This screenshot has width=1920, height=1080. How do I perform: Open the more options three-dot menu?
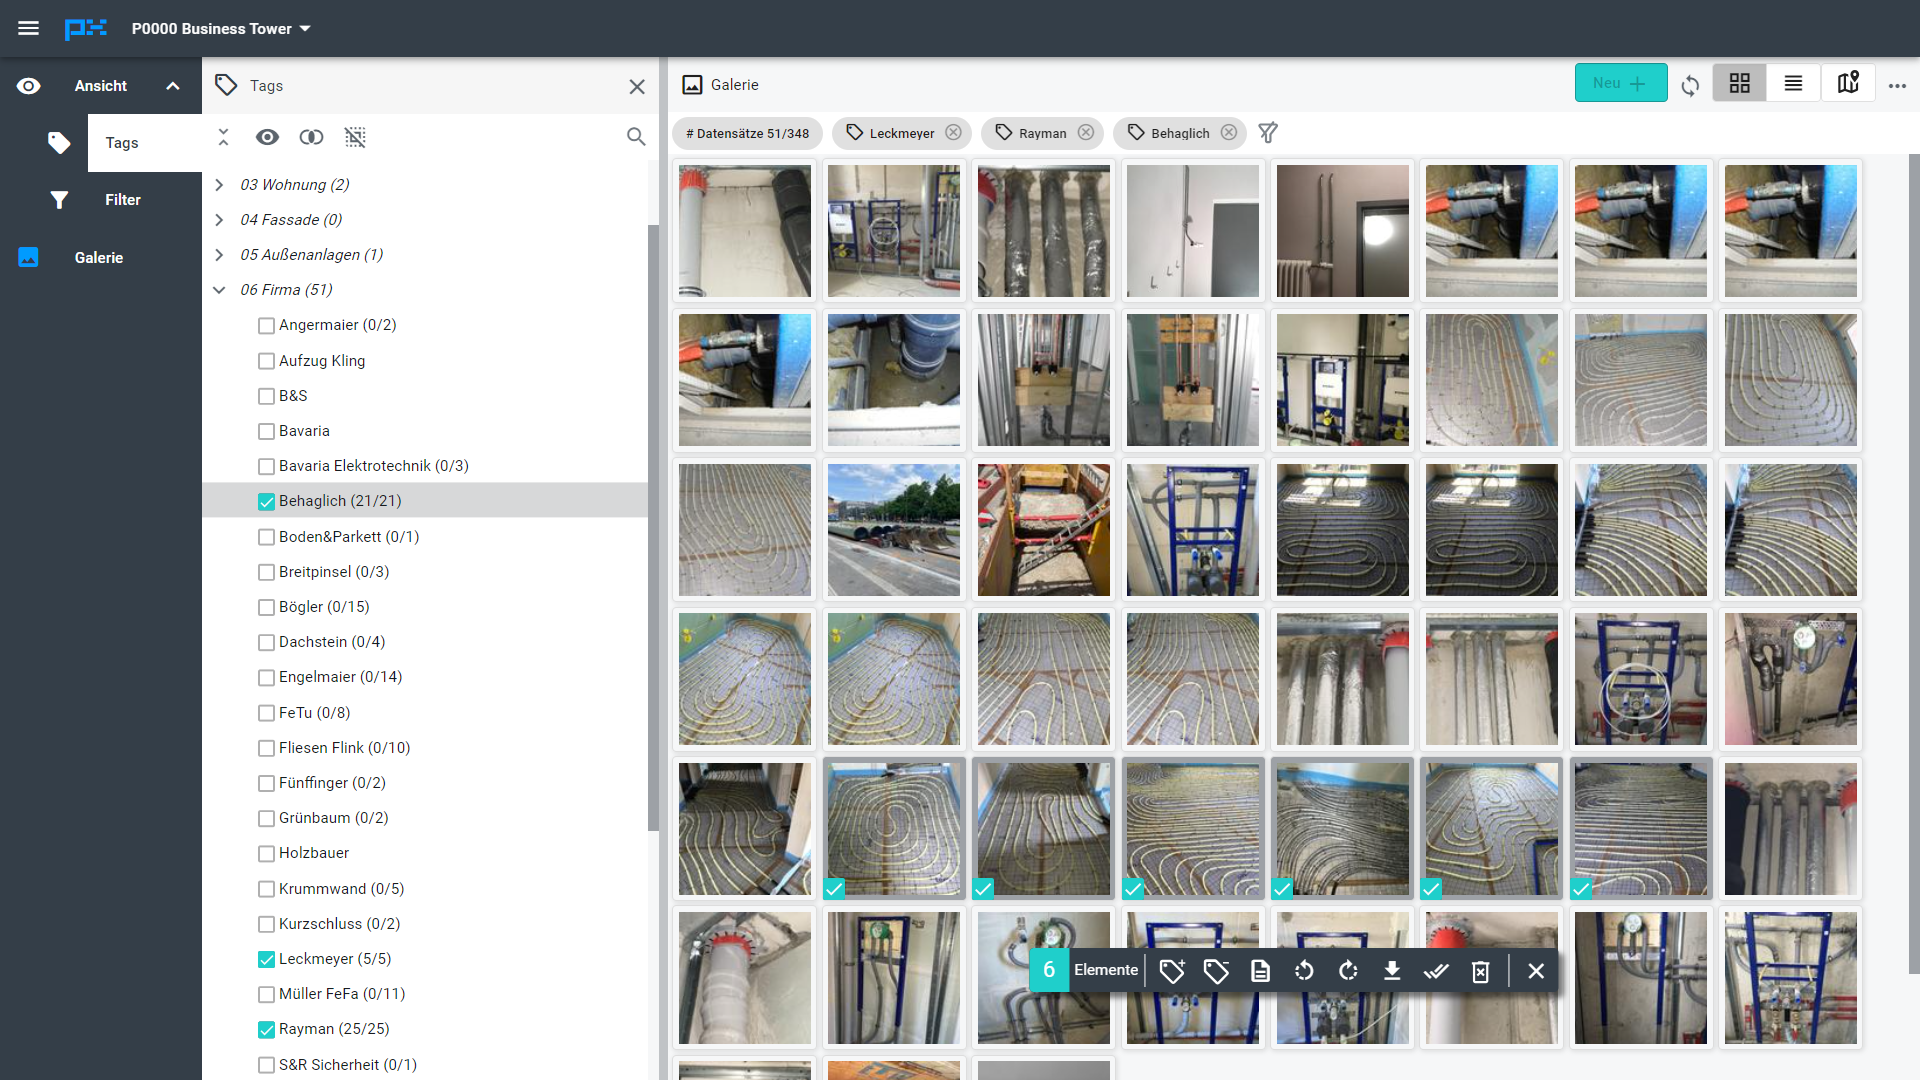pos(1897,86)
